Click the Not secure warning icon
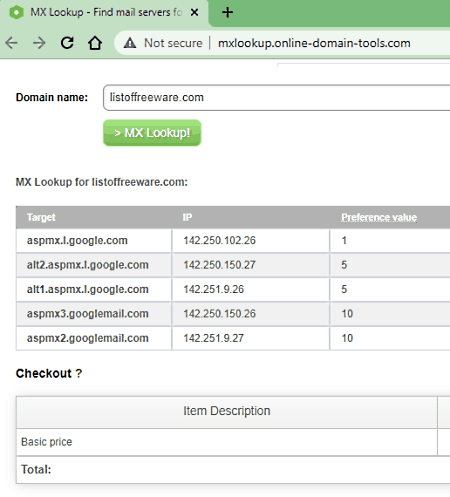450x497 pixels. click(x=130, y=43)
